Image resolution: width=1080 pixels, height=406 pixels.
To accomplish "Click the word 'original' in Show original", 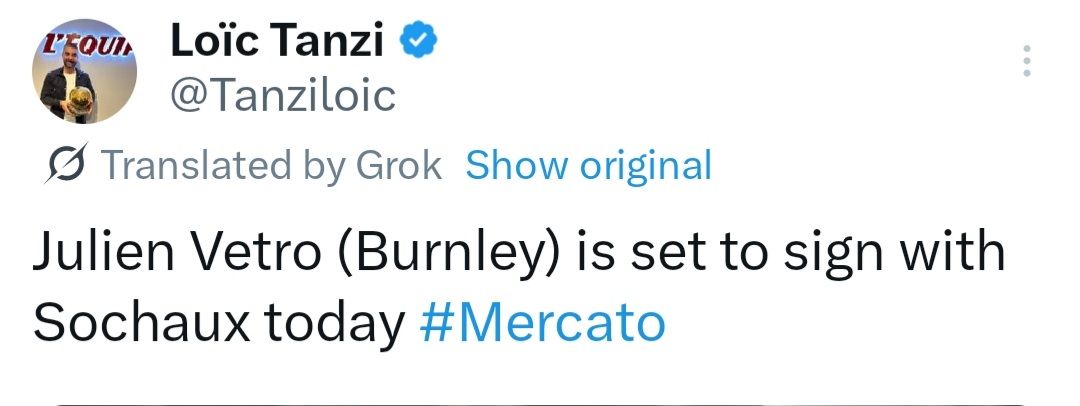I will pyautogui.click(x=646, y=165).
